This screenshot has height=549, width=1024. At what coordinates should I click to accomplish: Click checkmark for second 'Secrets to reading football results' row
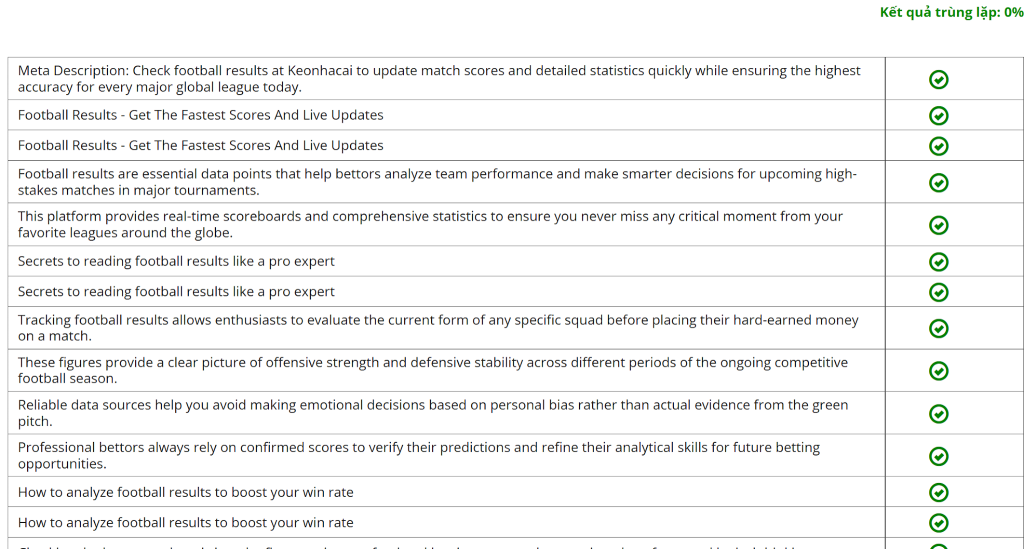pyautogui.click(x=938, y=292)
